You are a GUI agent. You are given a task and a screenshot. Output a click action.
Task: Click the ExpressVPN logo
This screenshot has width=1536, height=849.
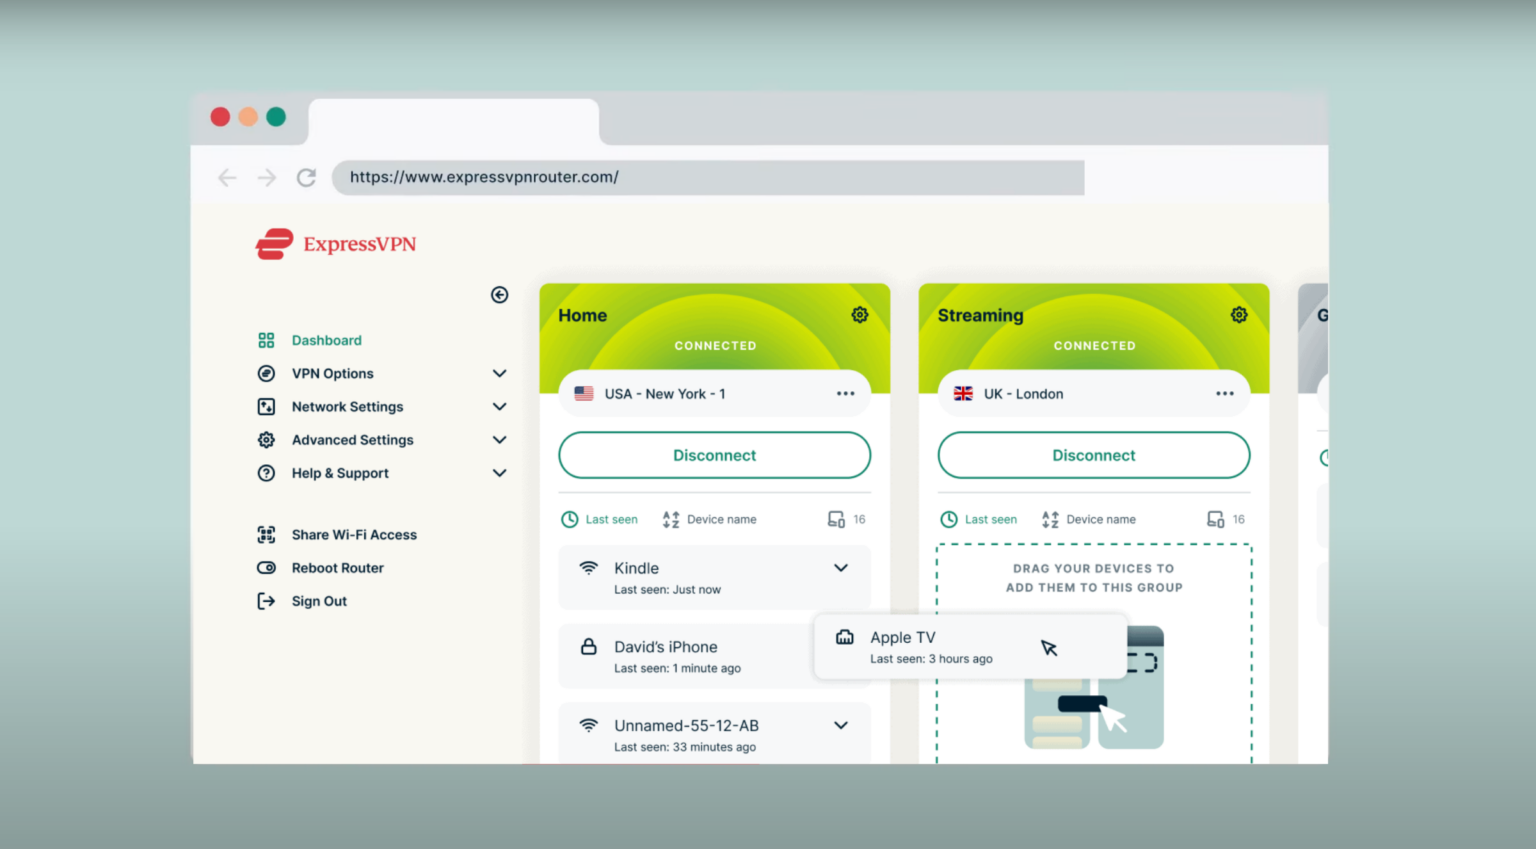point(336,244)
